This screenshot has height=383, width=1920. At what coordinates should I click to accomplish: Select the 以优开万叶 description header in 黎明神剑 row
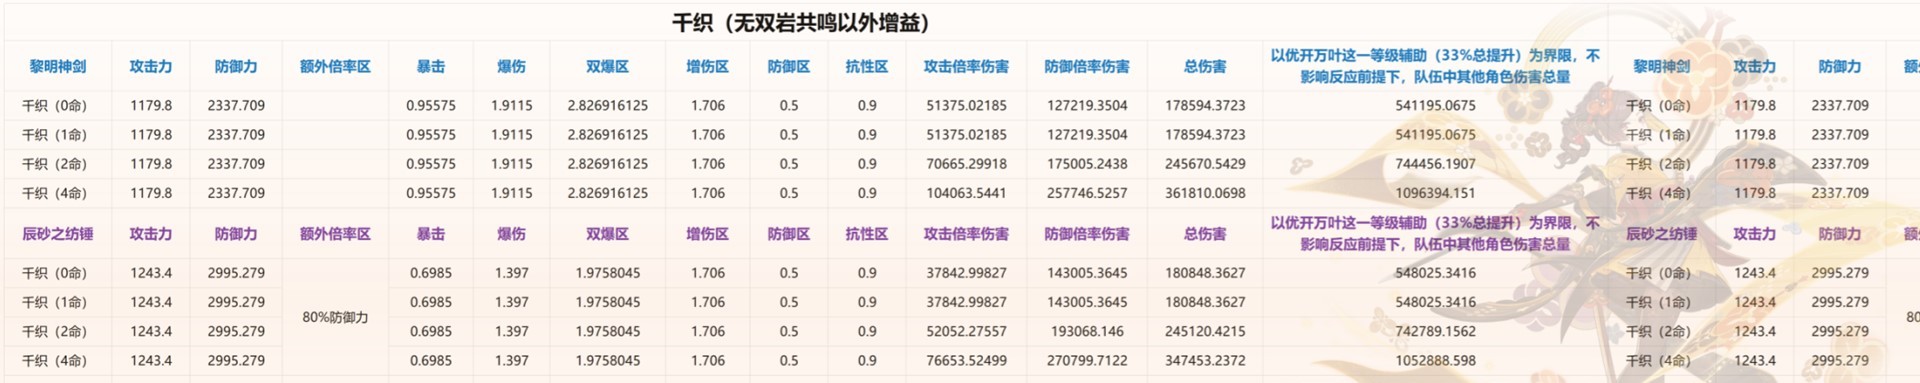1435,66
